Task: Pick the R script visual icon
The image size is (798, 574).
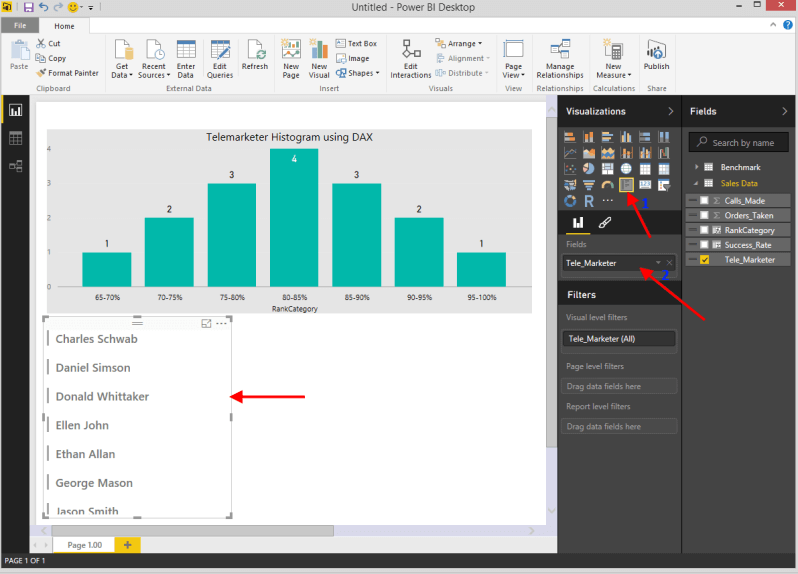Action: (x=589, y=201)
